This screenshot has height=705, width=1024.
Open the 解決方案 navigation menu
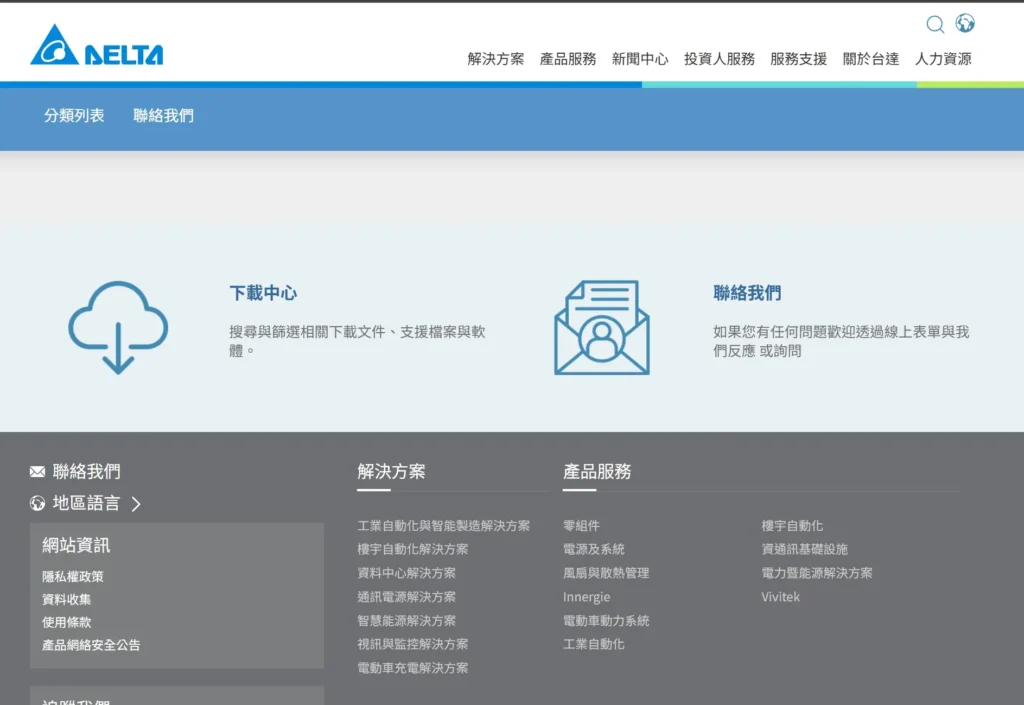click(495, 59)
